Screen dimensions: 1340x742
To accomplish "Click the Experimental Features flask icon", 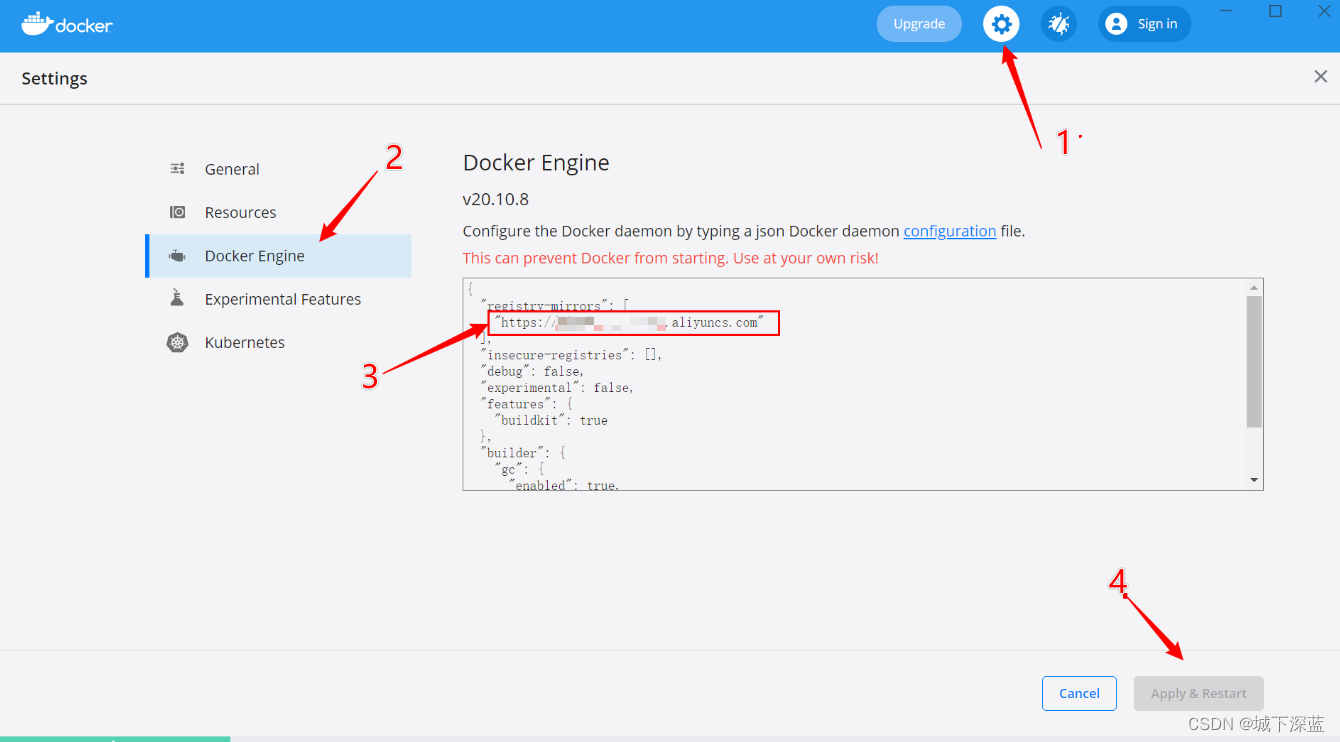I will tap(177, 299).
